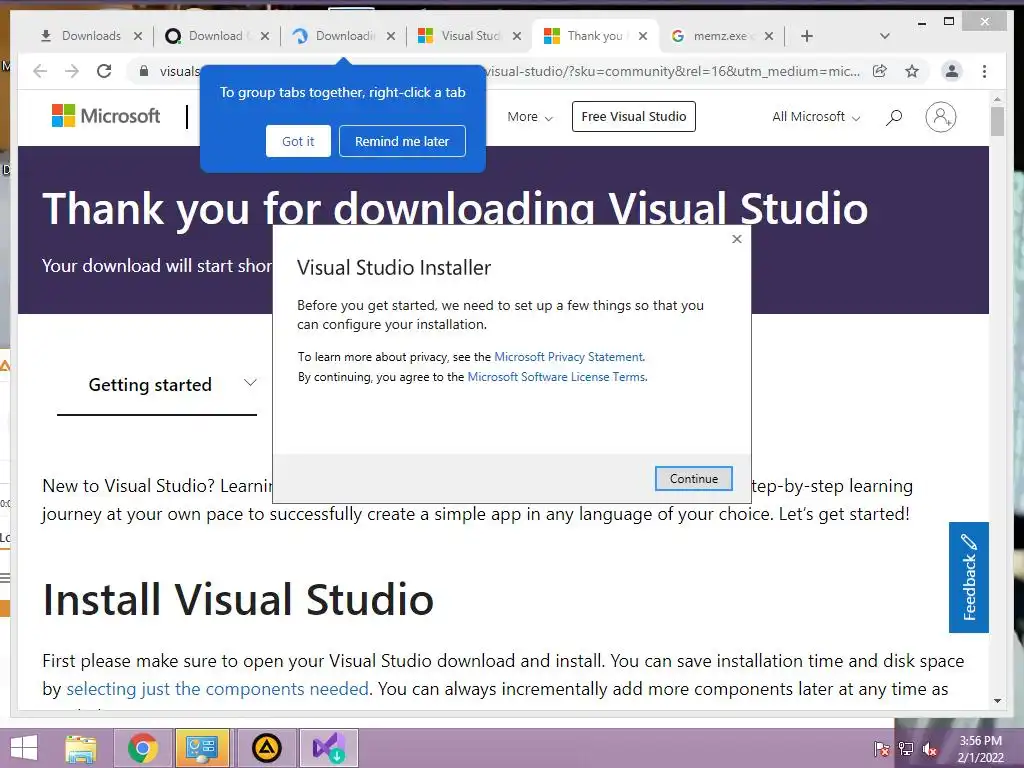Dismiss tab group tip with Got it
The image size is (1024, 768).
tap(298, 141)
